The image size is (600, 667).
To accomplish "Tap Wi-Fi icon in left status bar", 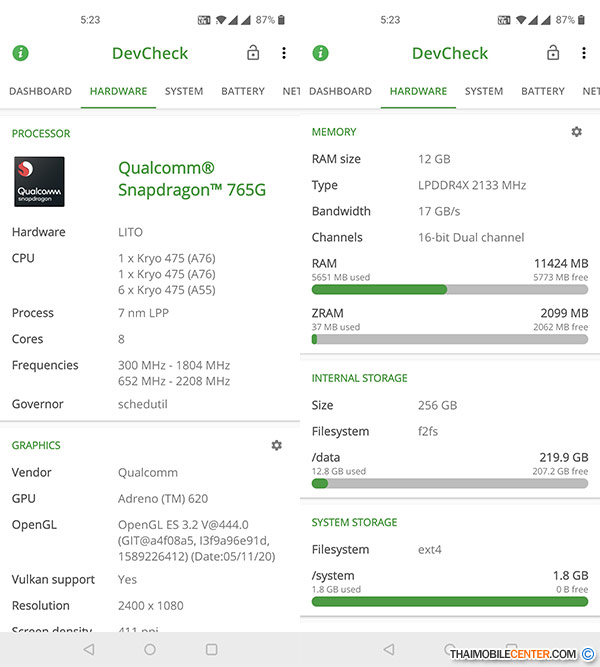I will pos(220,20).
